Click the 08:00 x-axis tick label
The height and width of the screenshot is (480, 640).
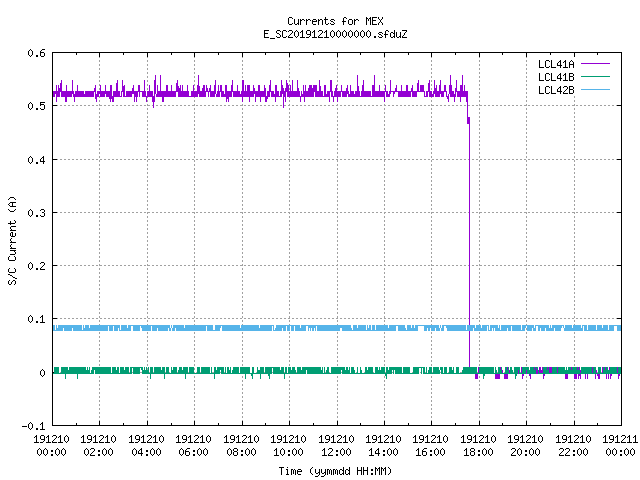pos(241,452)
